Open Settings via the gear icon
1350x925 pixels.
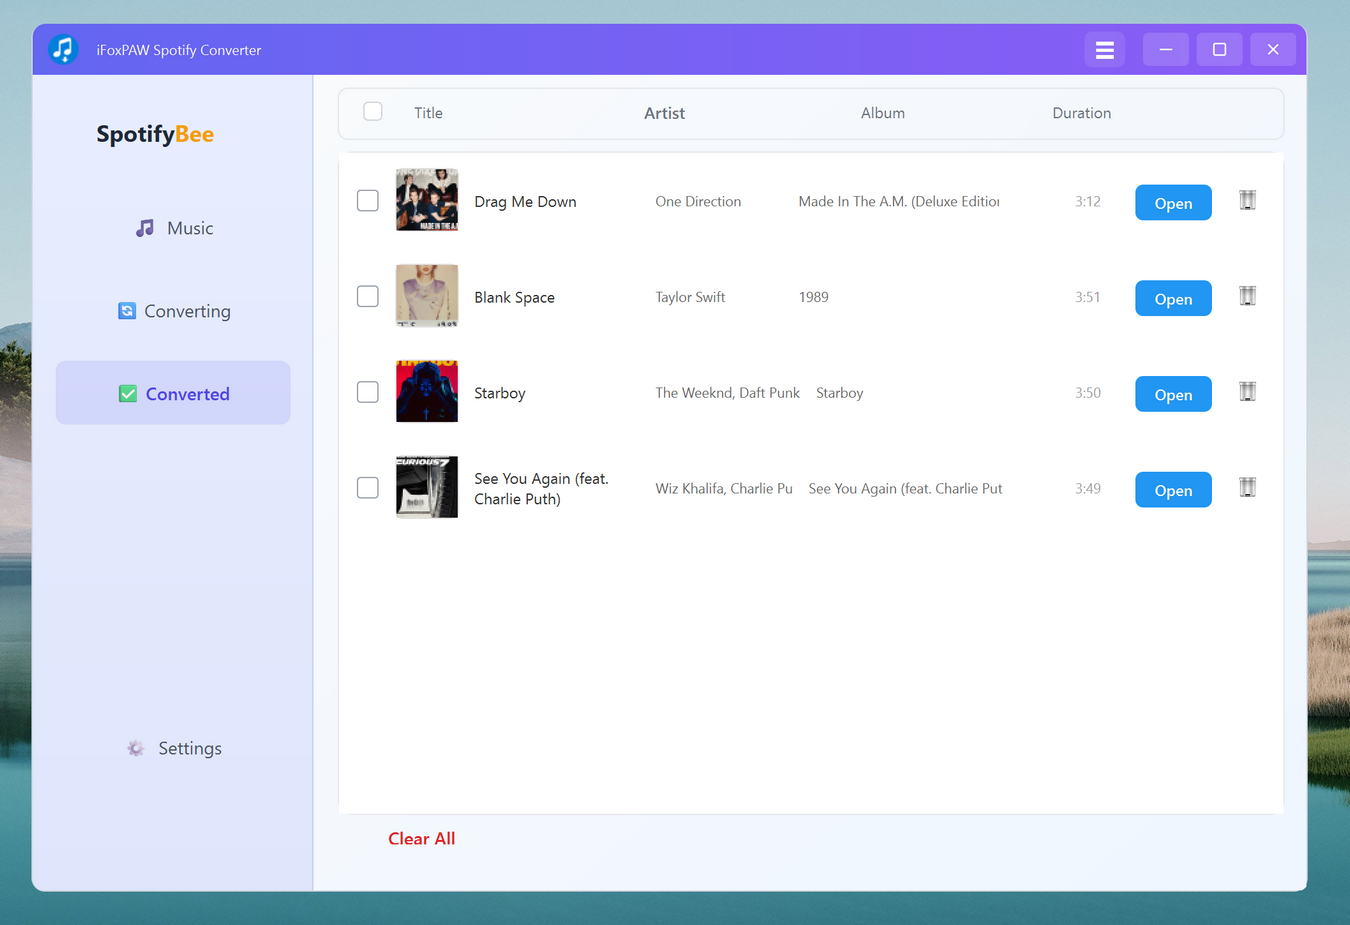[135, 747]
